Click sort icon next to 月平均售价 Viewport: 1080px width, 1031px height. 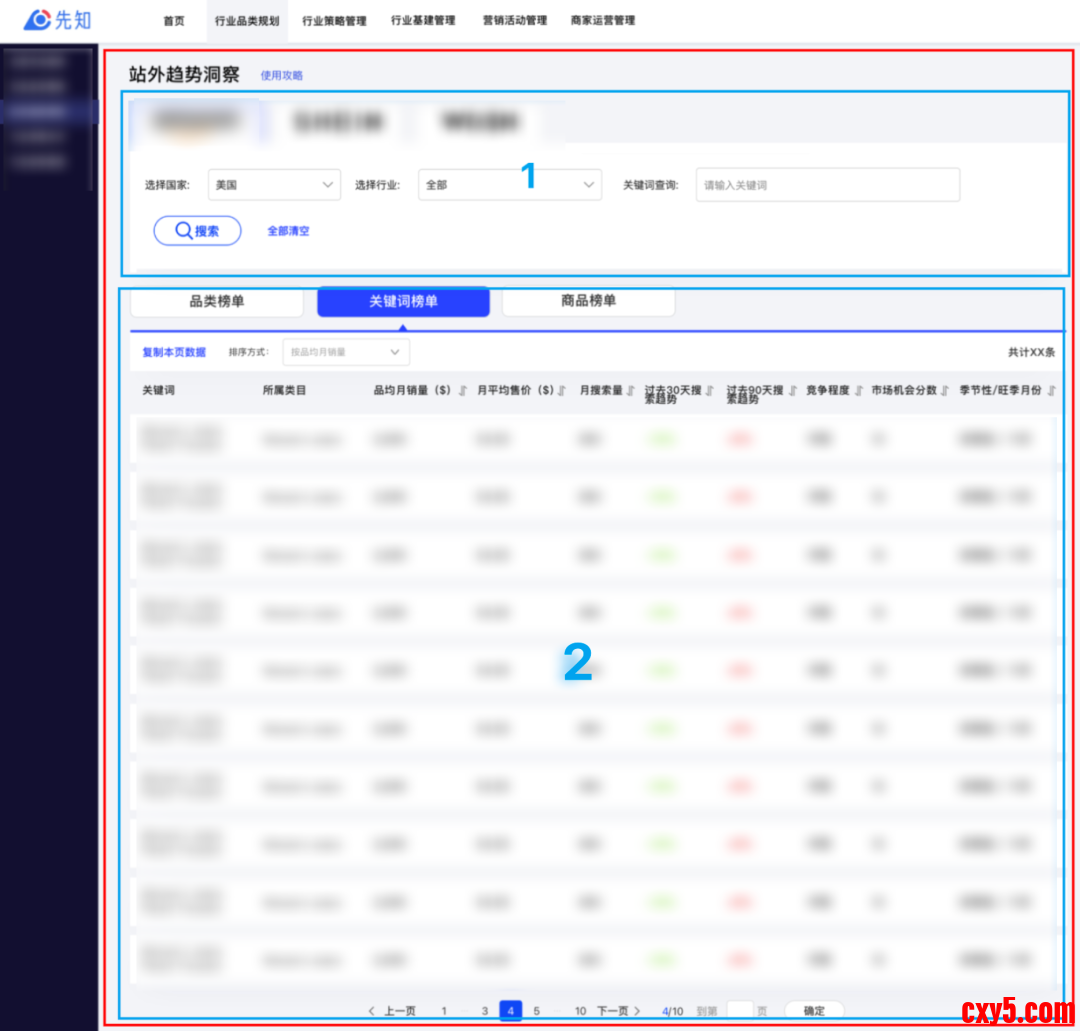562,391
